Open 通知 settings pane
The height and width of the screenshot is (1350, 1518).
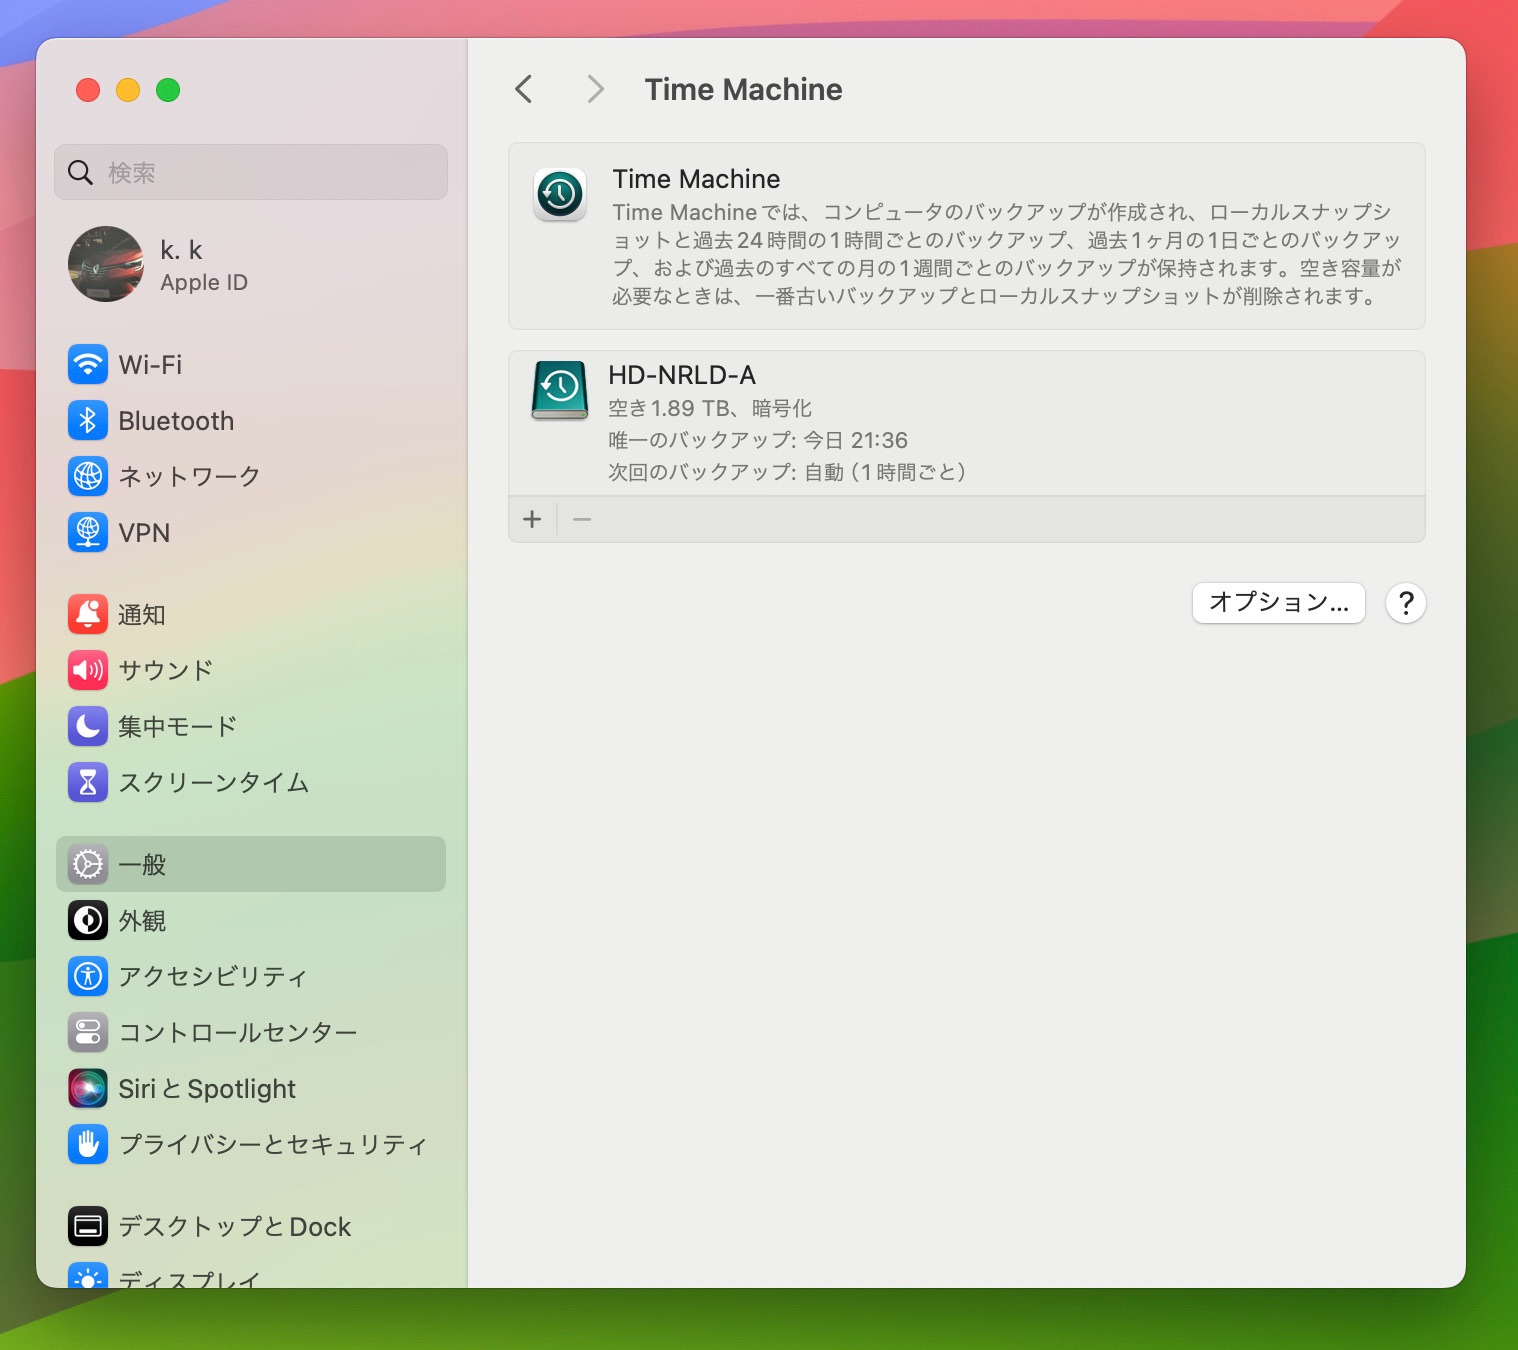pyautogui.click(x=251, y=614)
